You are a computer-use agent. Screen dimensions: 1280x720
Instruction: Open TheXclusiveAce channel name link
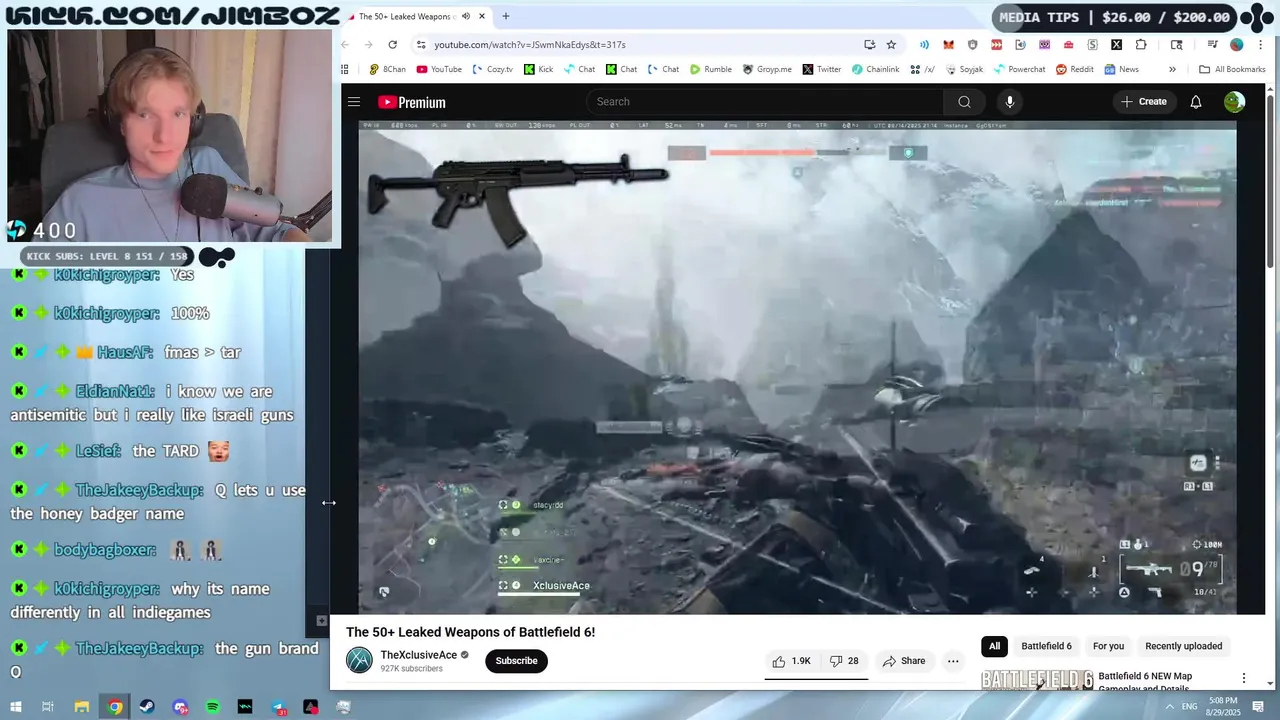419,655
